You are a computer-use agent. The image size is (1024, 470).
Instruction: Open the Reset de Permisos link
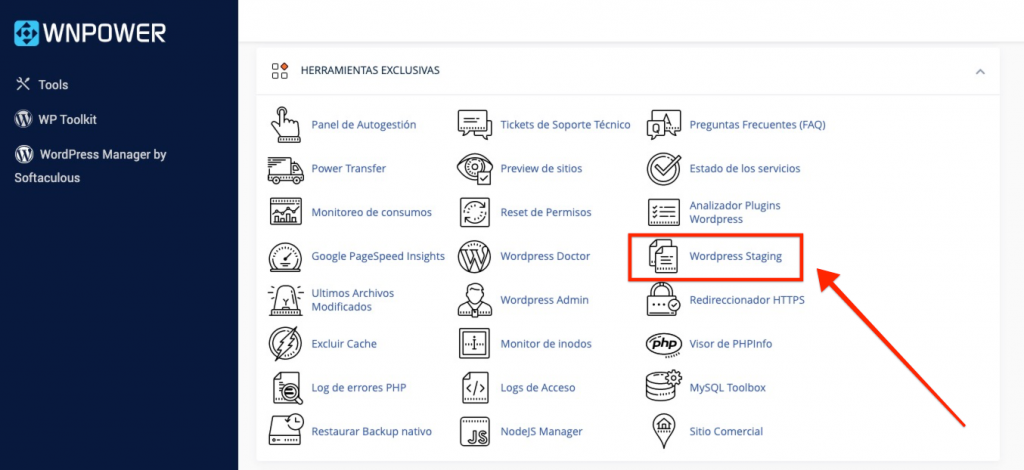[546, 212]
